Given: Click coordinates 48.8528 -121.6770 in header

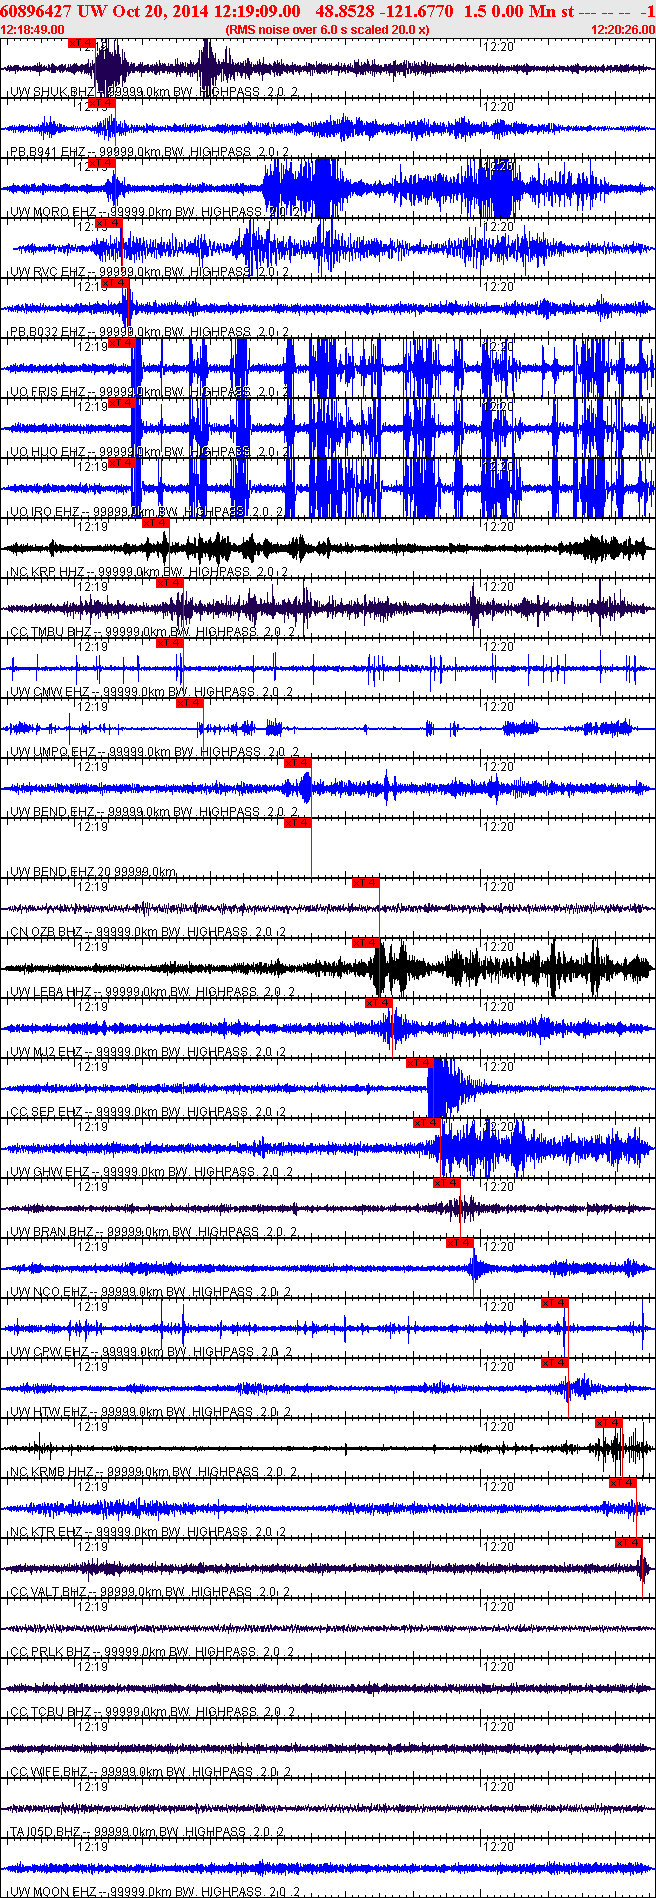Looking at the screenshot, I should (x=384, y=10).
